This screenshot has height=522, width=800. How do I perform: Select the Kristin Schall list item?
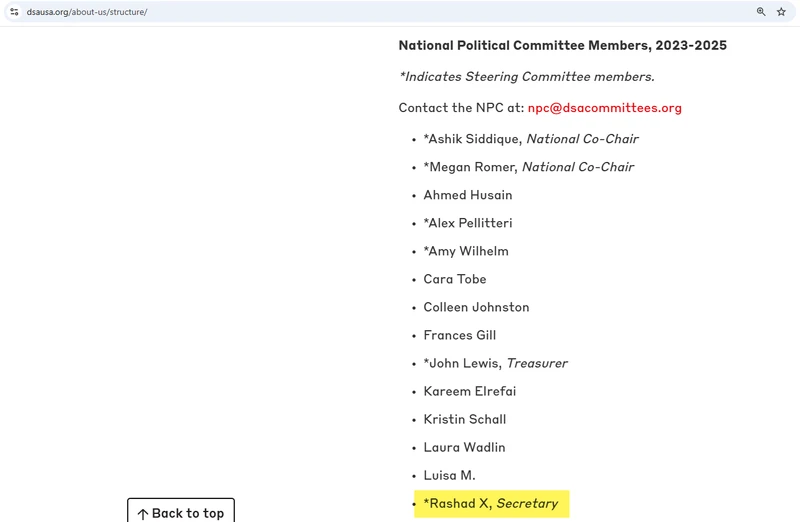tap(464, 419)
